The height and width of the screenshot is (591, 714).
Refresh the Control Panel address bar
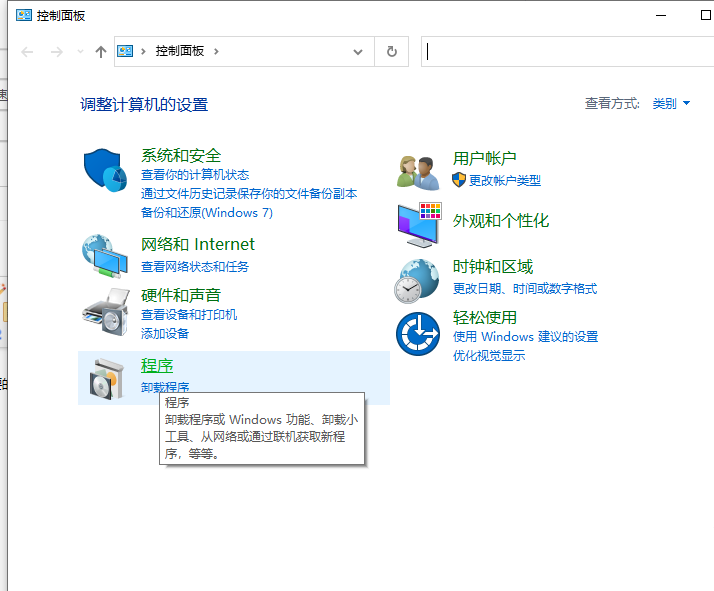tap(391, 52)
